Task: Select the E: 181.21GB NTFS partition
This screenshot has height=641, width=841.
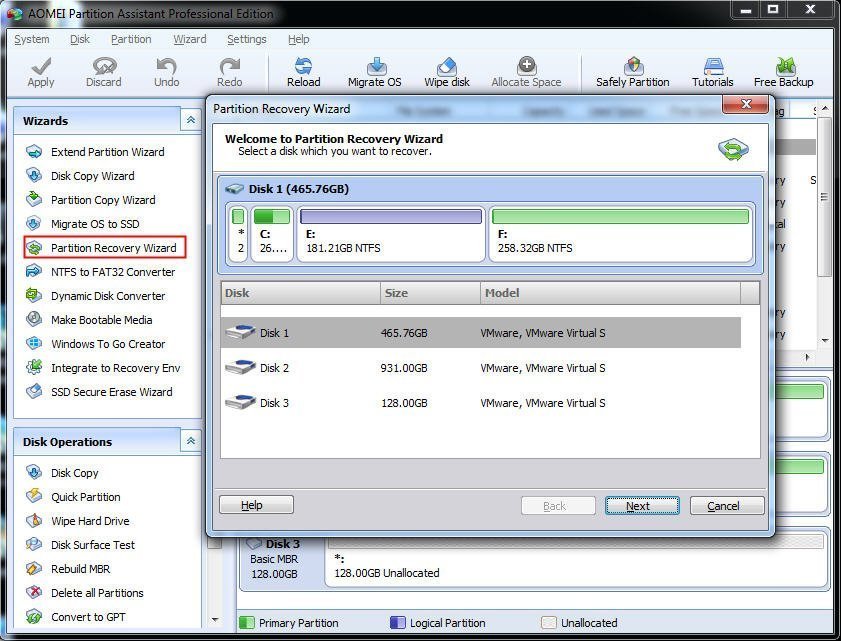Action: 391,234
